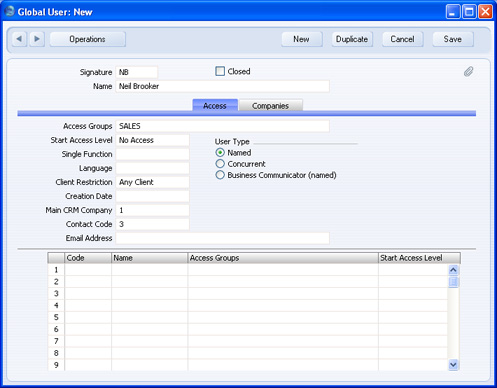The image size is (497, 388).
Task: Click the Code cell in row 1
Action: 88,270
